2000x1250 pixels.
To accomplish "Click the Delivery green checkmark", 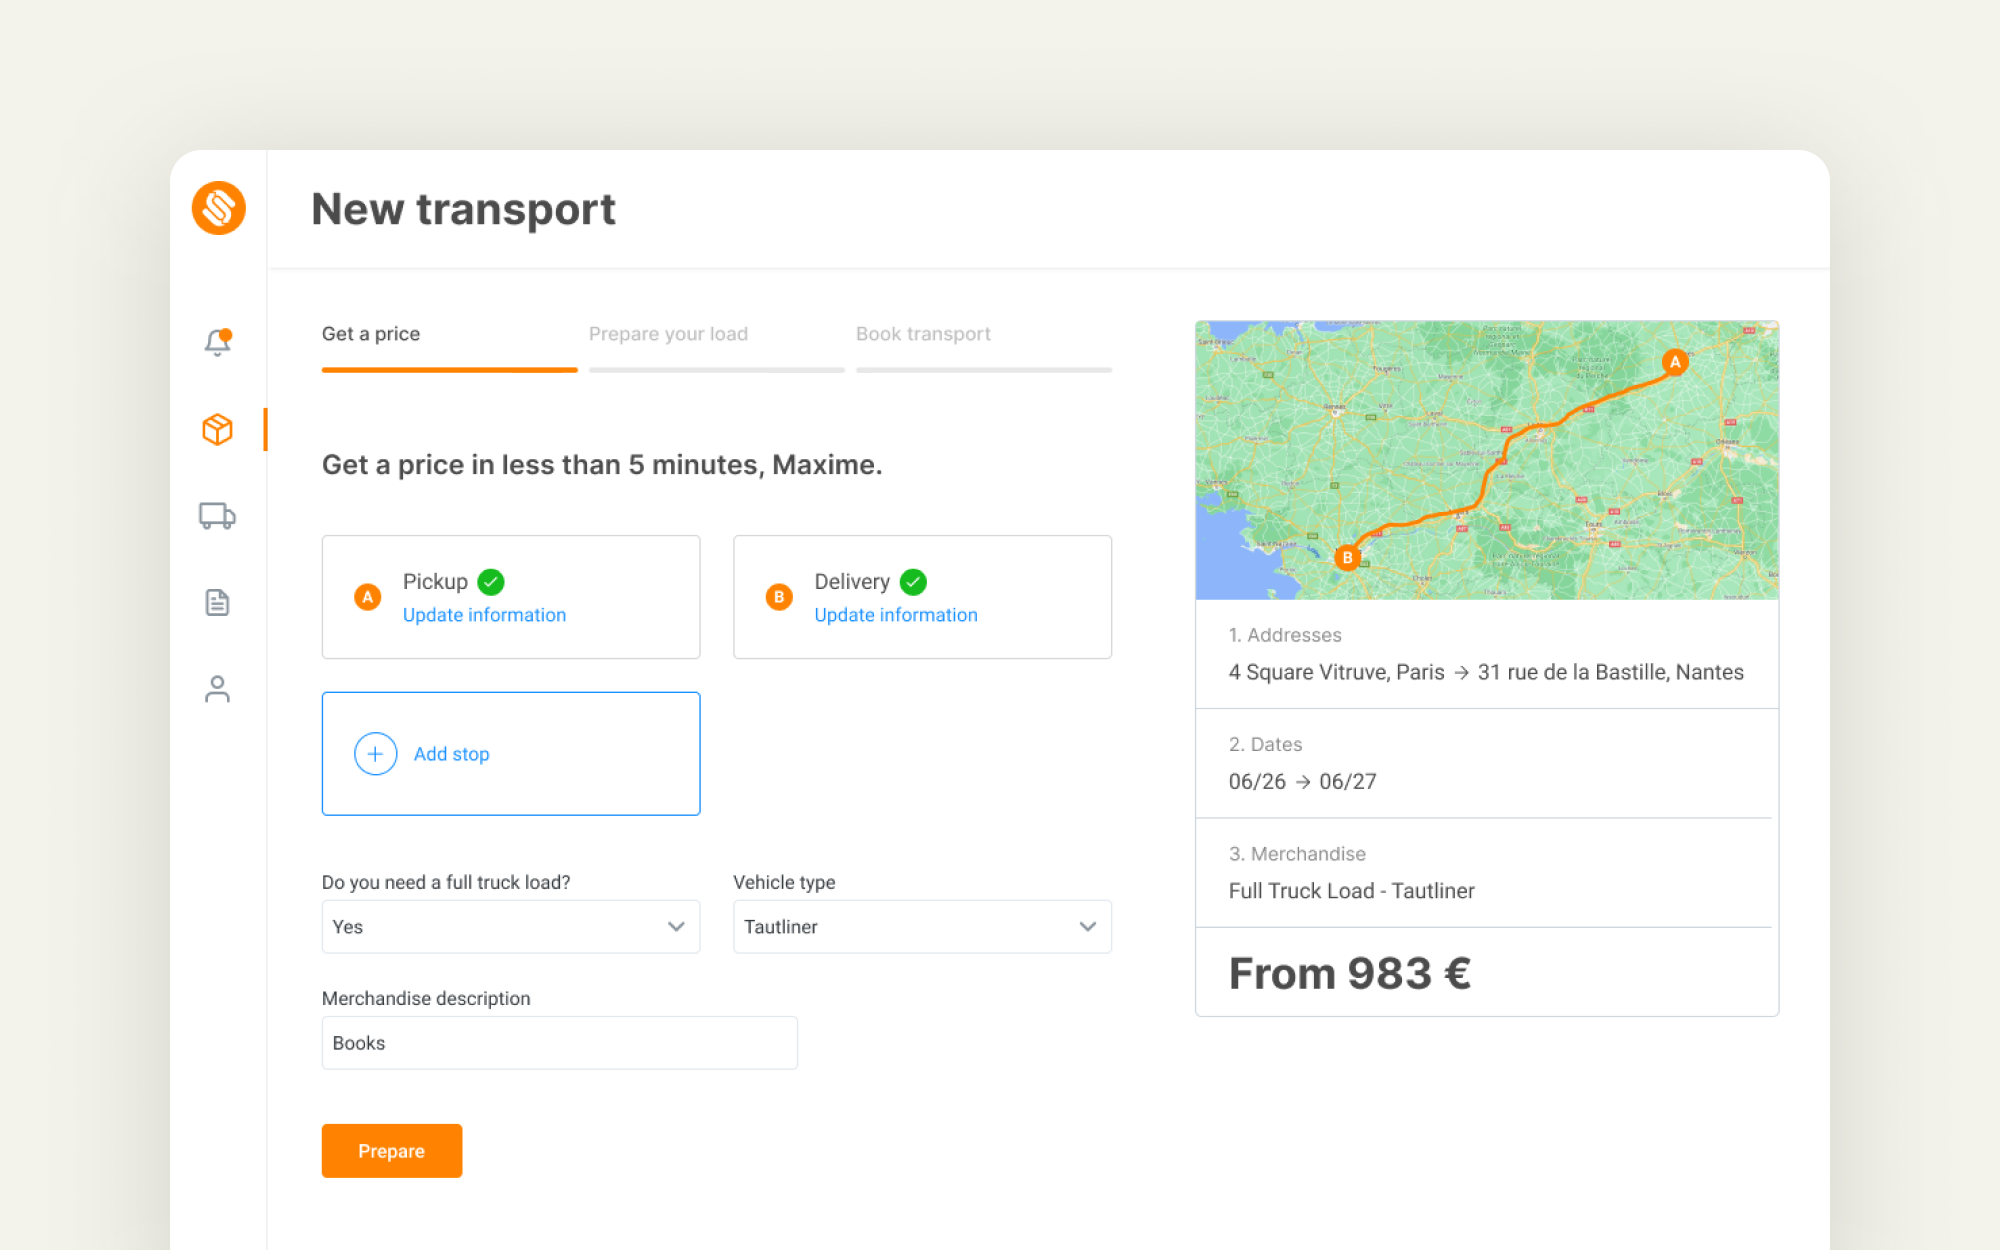I will pos(913,582).
